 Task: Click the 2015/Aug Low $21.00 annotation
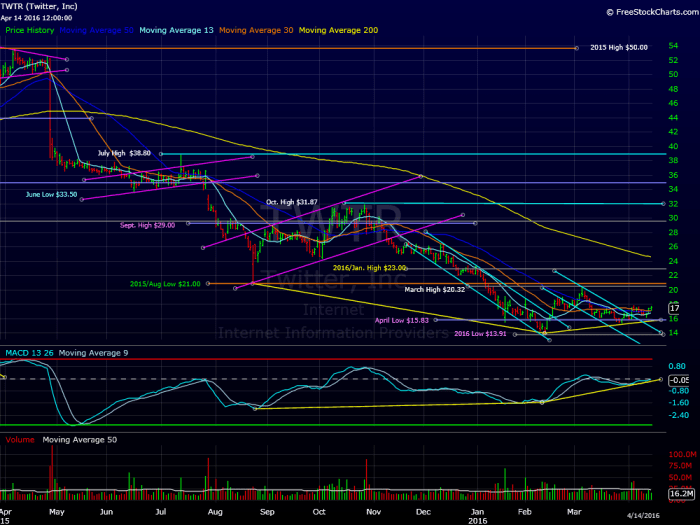(x=165, y=284)
